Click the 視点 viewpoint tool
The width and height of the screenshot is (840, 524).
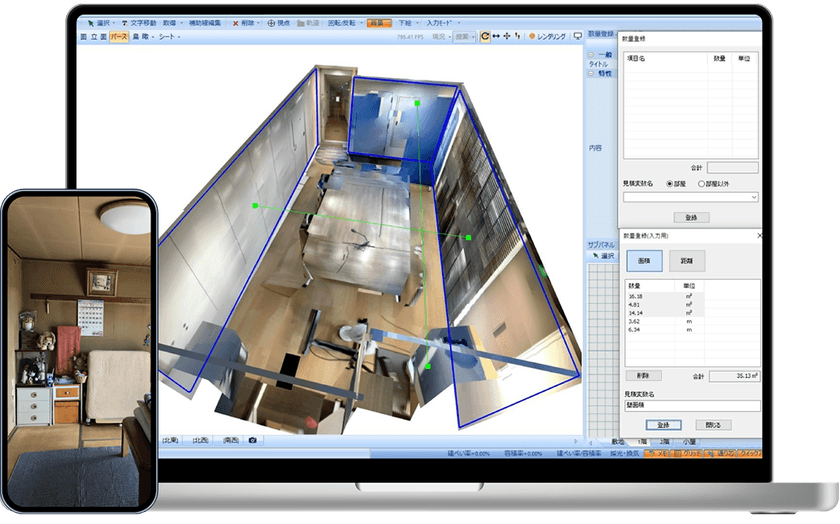click(277, 22)
